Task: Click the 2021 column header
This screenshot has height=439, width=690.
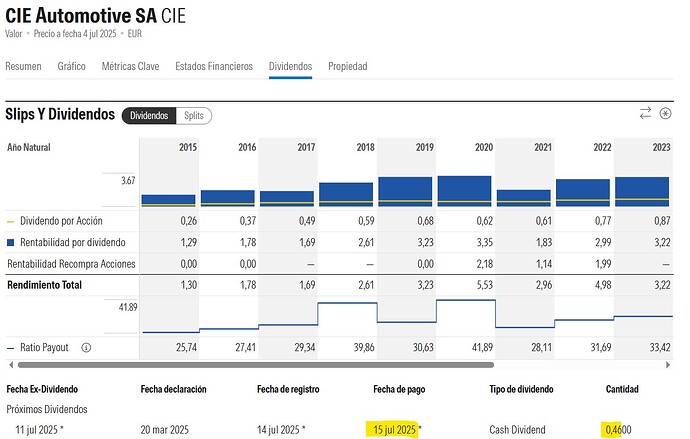Action: tap(543, 147)
